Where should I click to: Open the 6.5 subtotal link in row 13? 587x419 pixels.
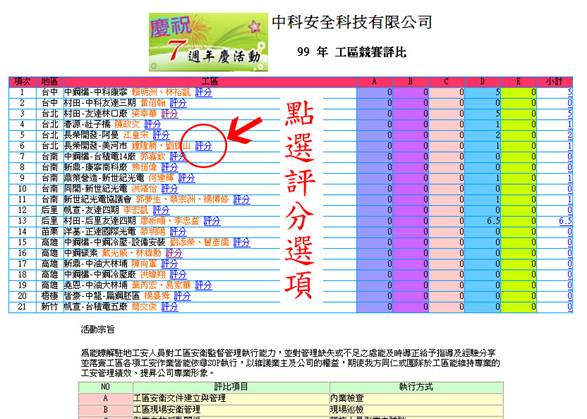(565, 221)
